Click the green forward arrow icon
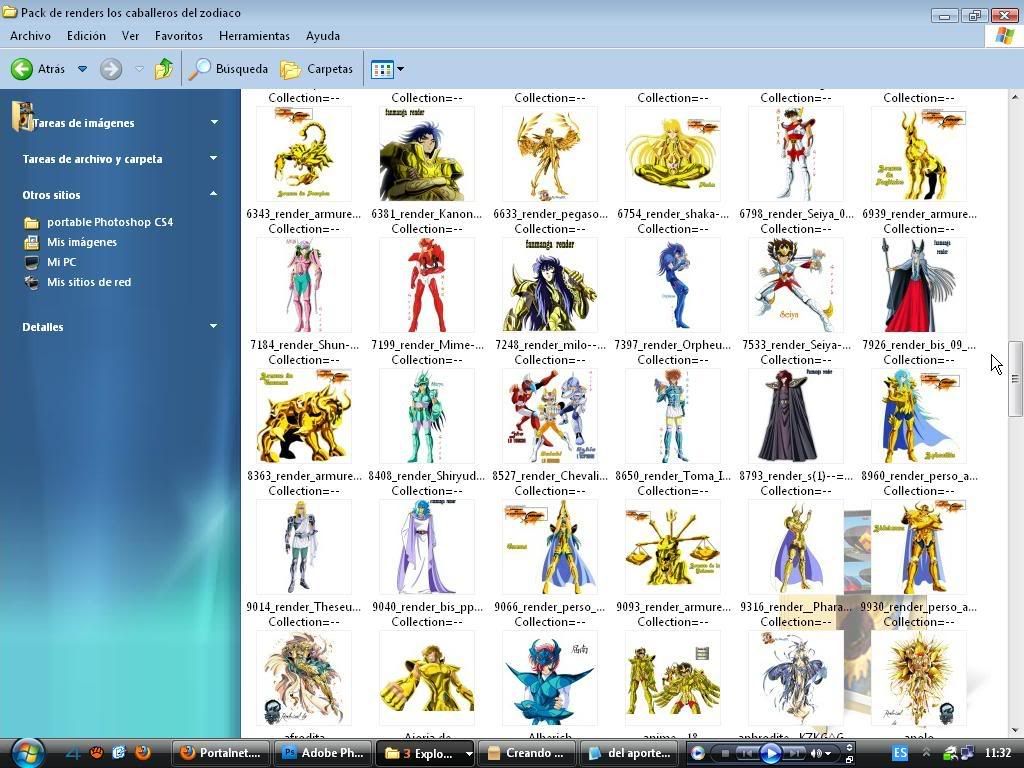 click(x=111, y=69)
